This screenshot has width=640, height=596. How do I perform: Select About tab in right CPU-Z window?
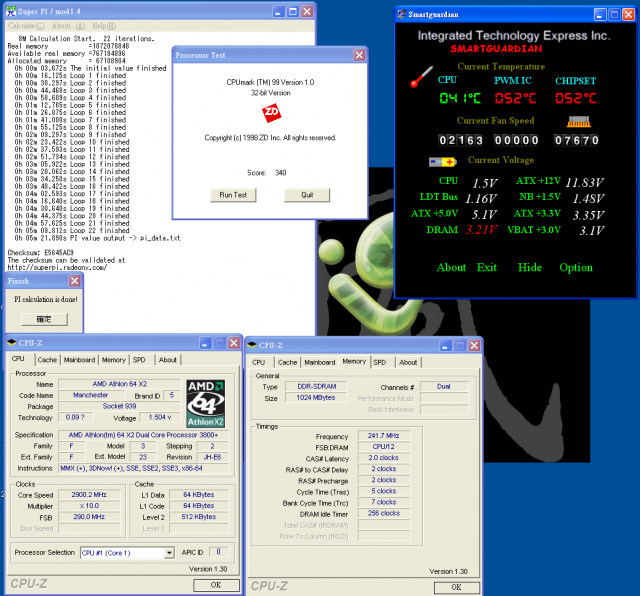coord(408,362)
